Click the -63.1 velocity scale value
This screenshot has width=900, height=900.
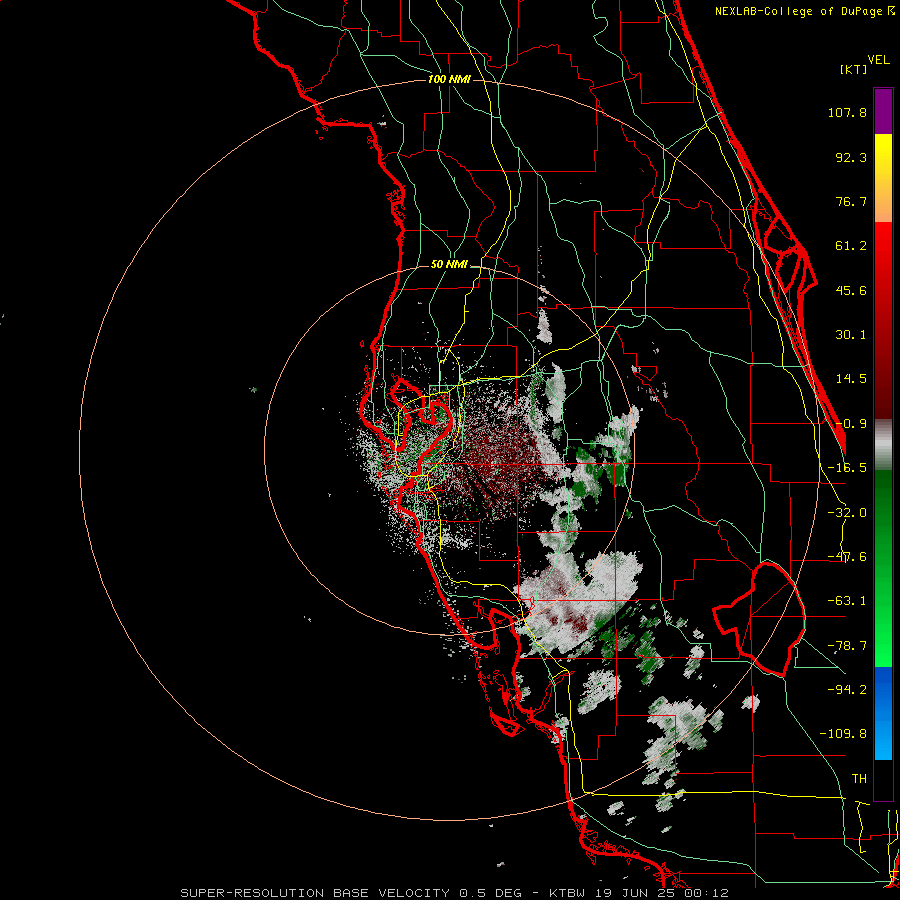tap(847, 601)
